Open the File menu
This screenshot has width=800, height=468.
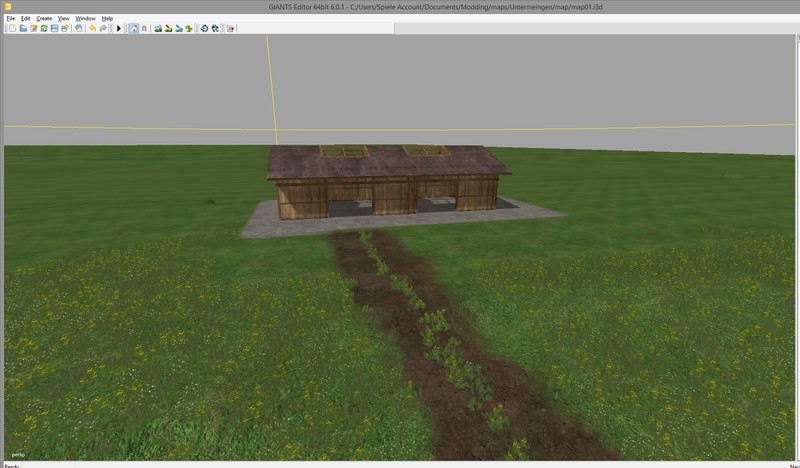tap(11, 18)
